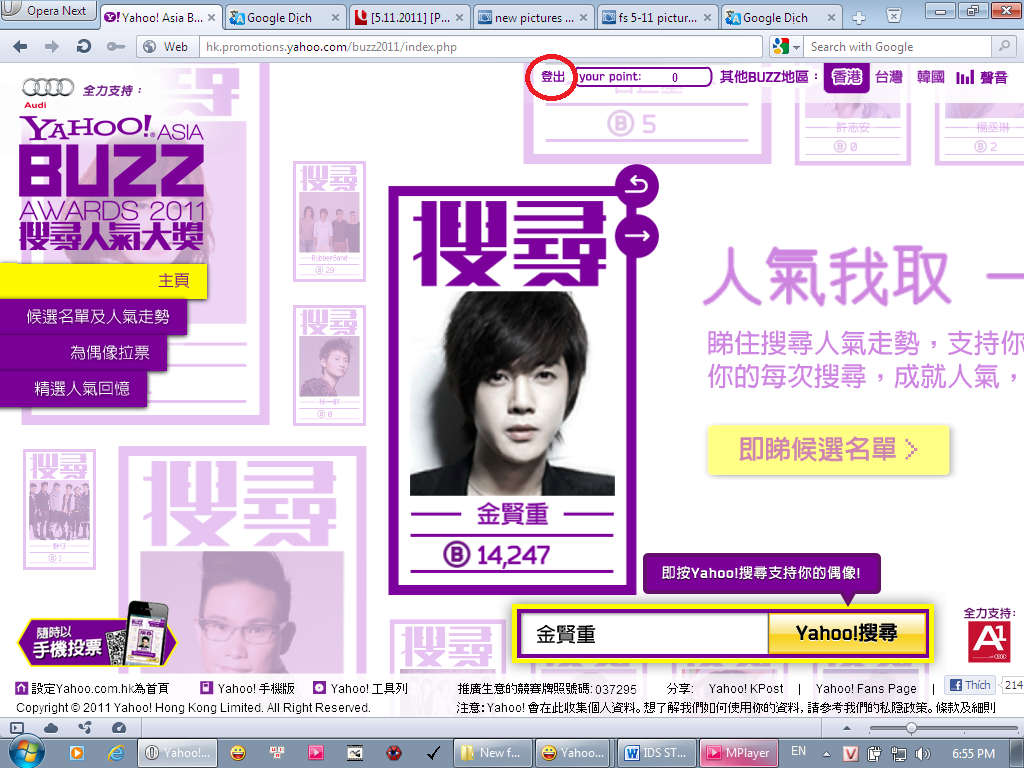The height and width of the screenshot is (768, 1024).
Task: Go back with the browser back arrow
Action: click(x=20, y=46)
